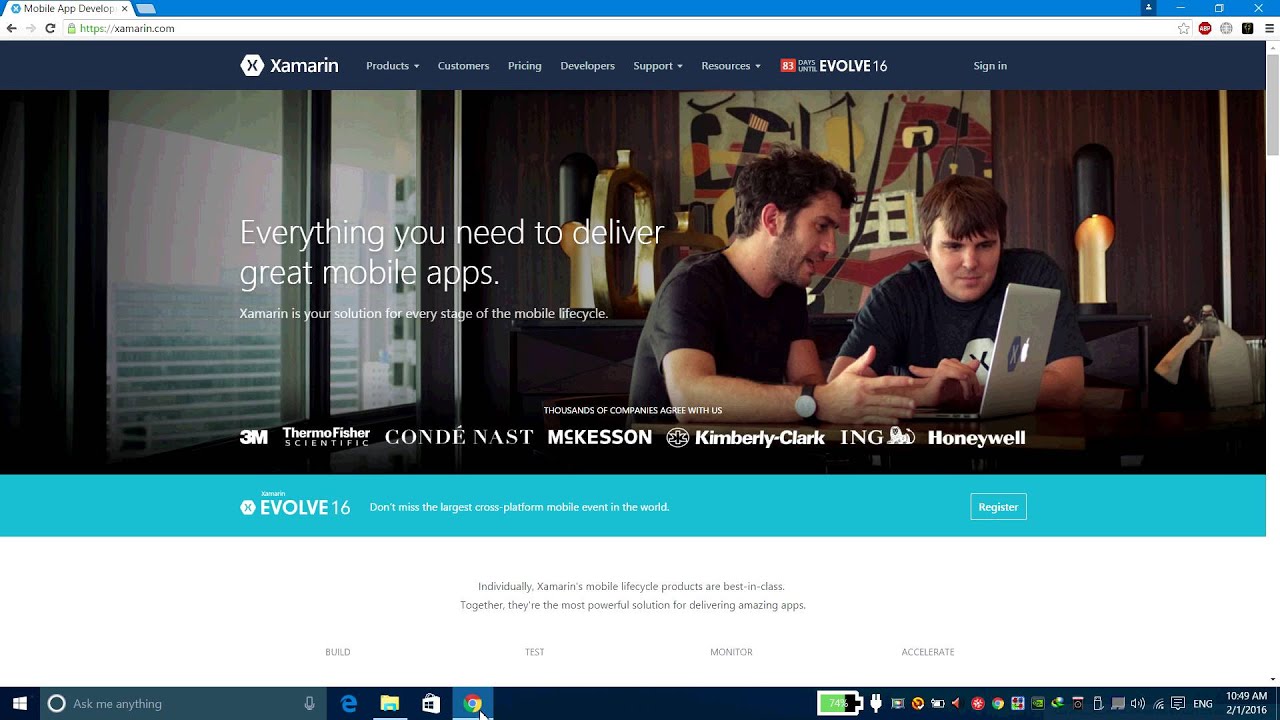Click the black F extension icon
Screen dimensions: 1280x720
click(1247, 28)
